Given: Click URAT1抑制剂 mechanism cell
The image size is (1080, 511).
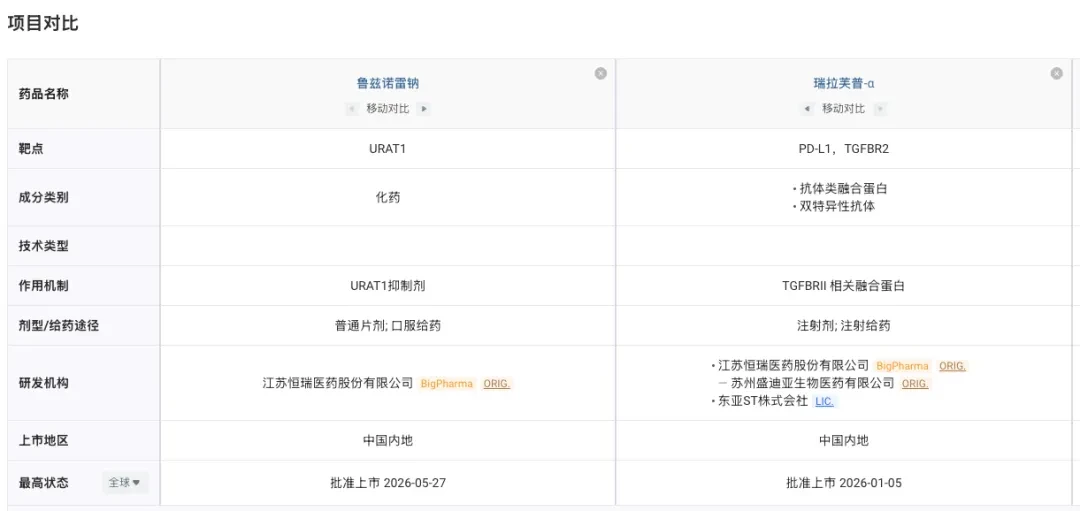Looking at the screenshot, I should tap(388, 286).
